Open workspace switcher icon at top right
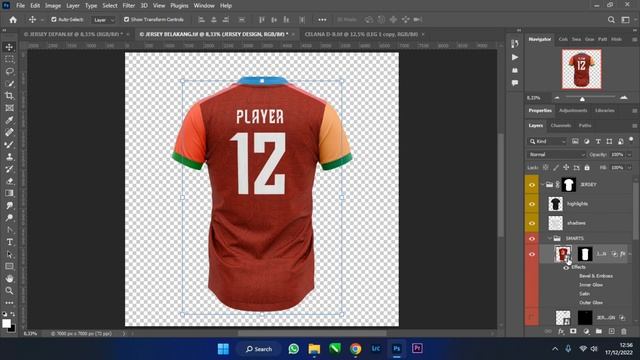Viewport: 640px width, 360px height. [x=626, y=20]
